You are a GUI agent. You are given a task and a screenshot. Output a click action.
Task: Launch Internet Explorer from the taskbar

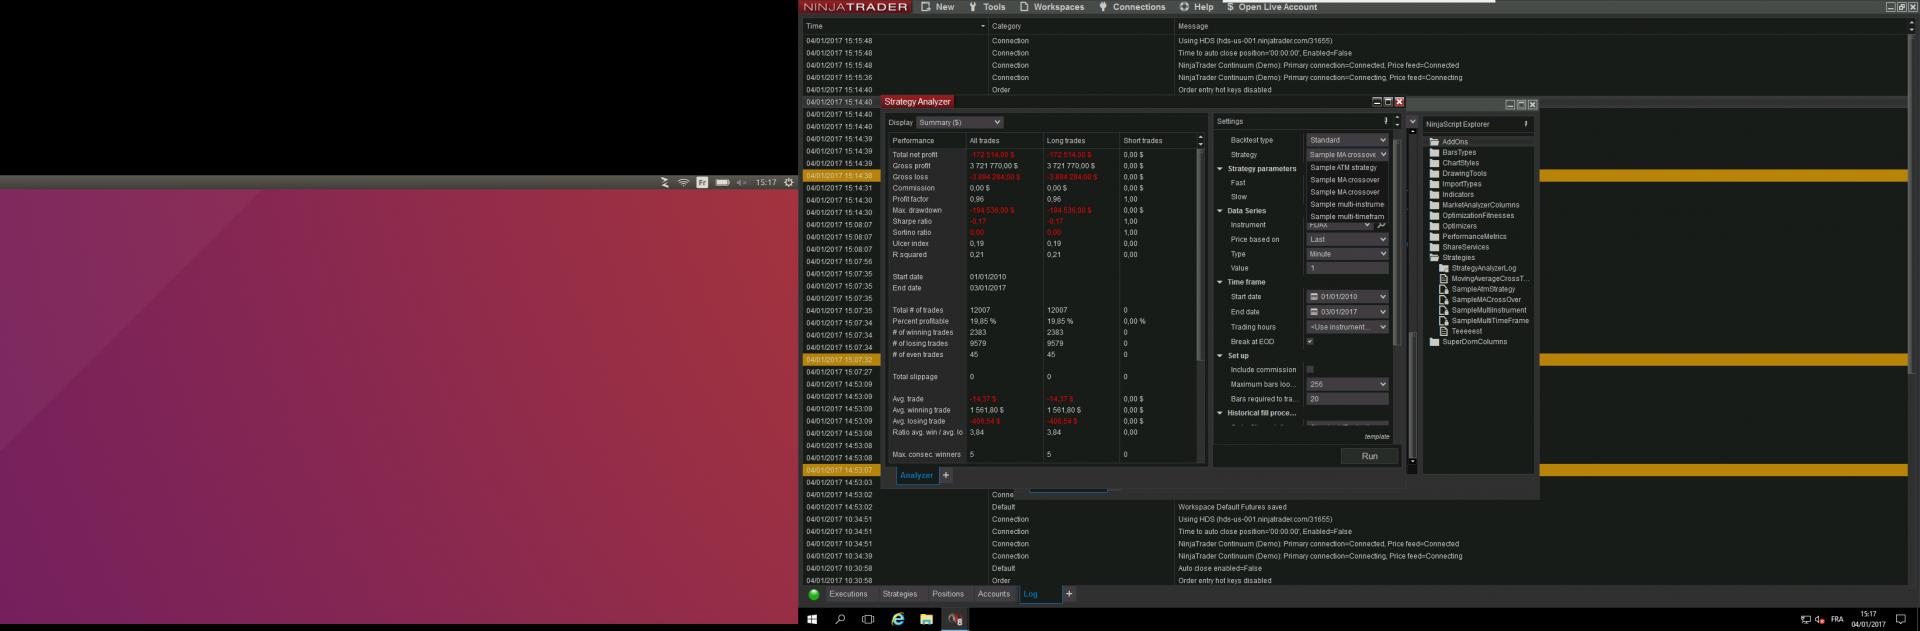click(898, 619)
